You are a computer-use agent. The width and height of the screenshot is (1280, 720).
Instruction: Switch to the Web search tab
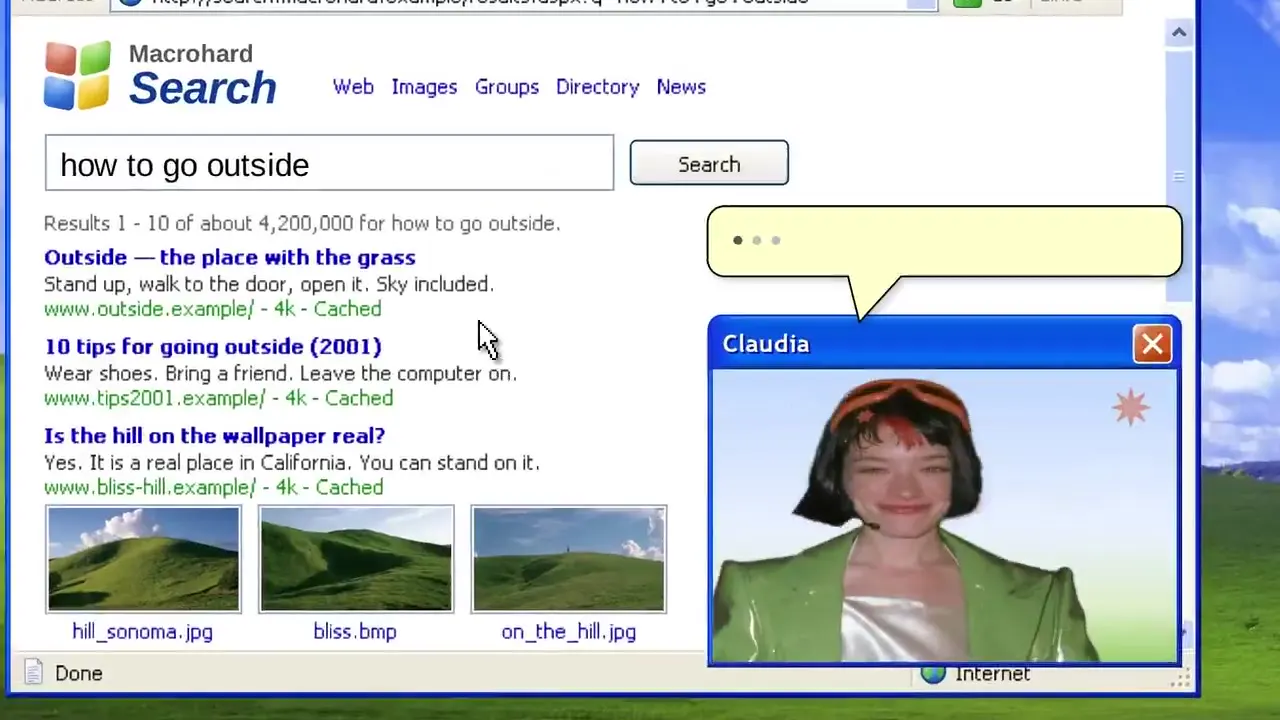pyautogui.click(x=353, y=87)
